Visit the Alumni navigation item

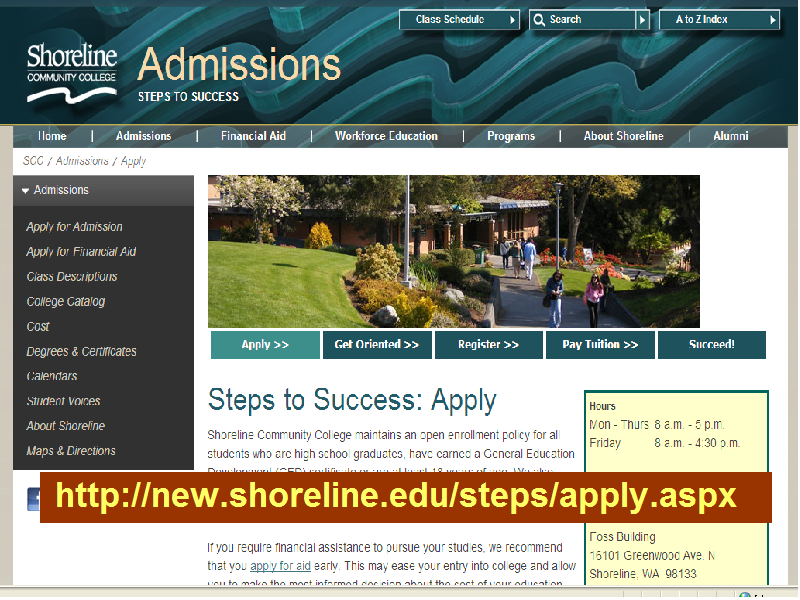pyautogui.click(x=731, y=136)
